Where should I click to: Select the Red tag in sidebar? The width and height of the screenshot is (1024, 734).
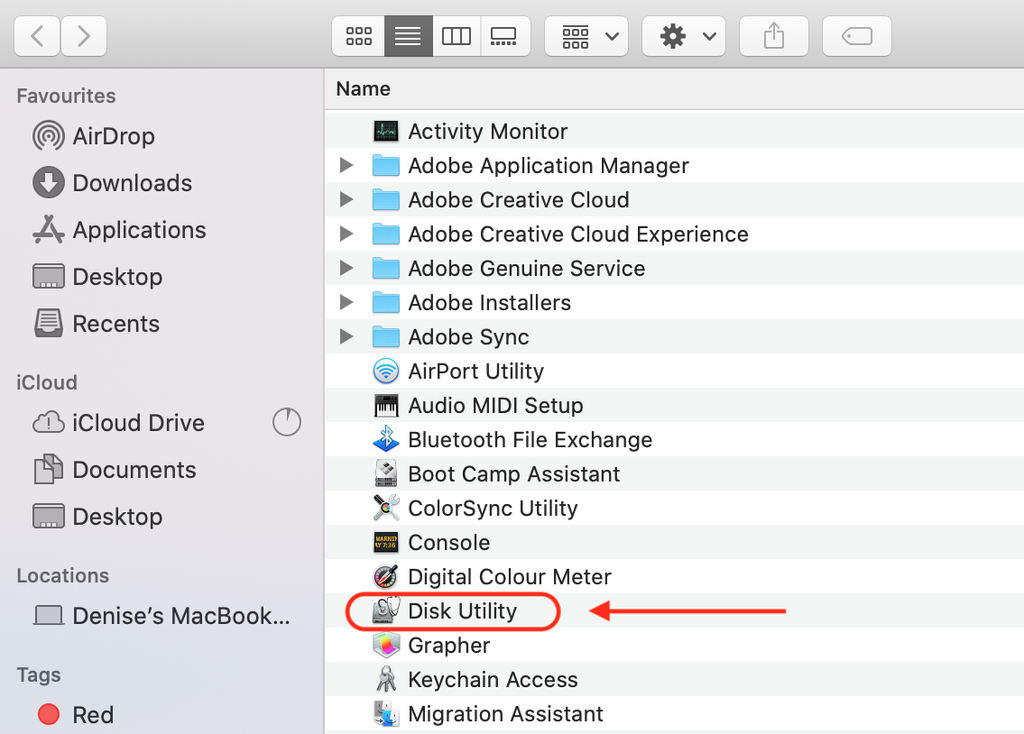click(x=93, y=715)
